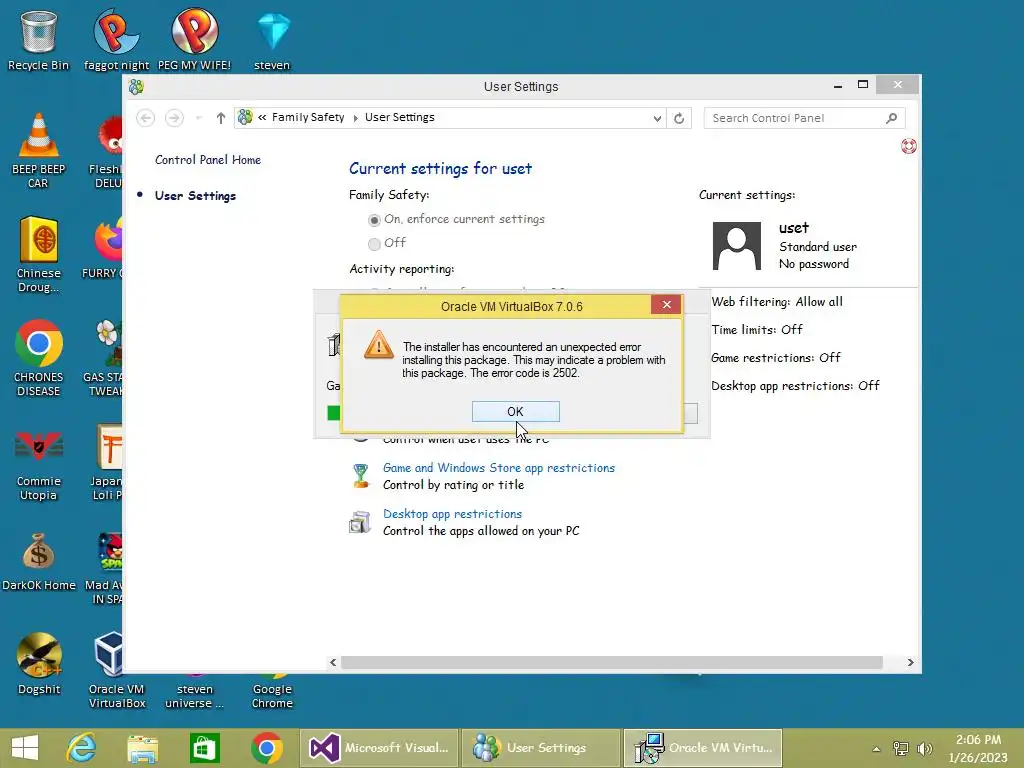The width and height of the screenshot is (1024, 768).
Task: Launch Chrome from the taskbar
Action: click(x=266, y=748)
